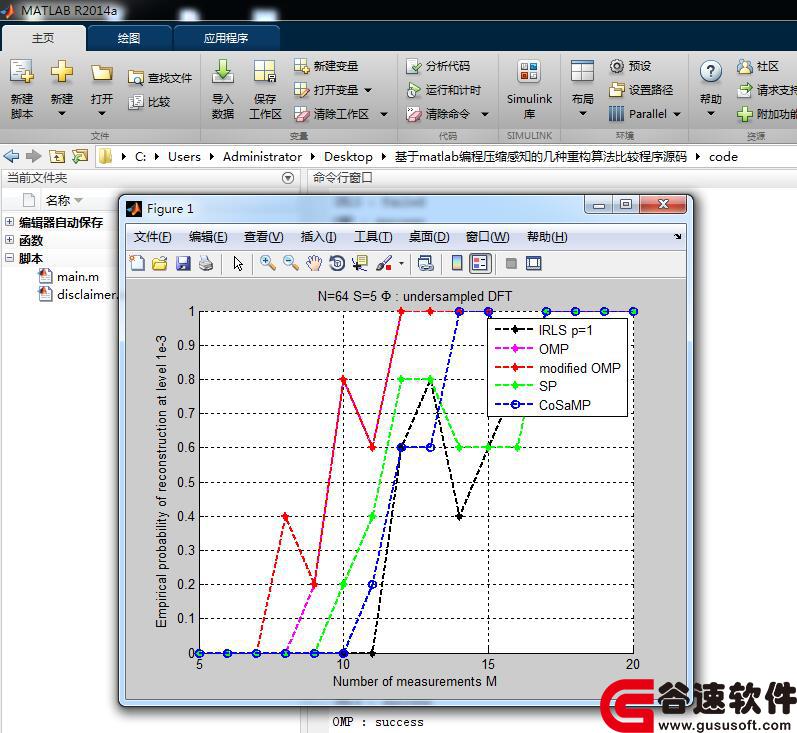Click Save Figure icon in Figure 1 toolbar

coord(183,263)
